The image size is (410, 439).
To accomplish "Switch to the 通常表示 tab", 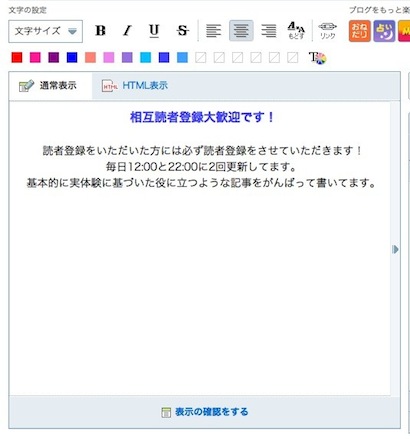I will point(50,86).
